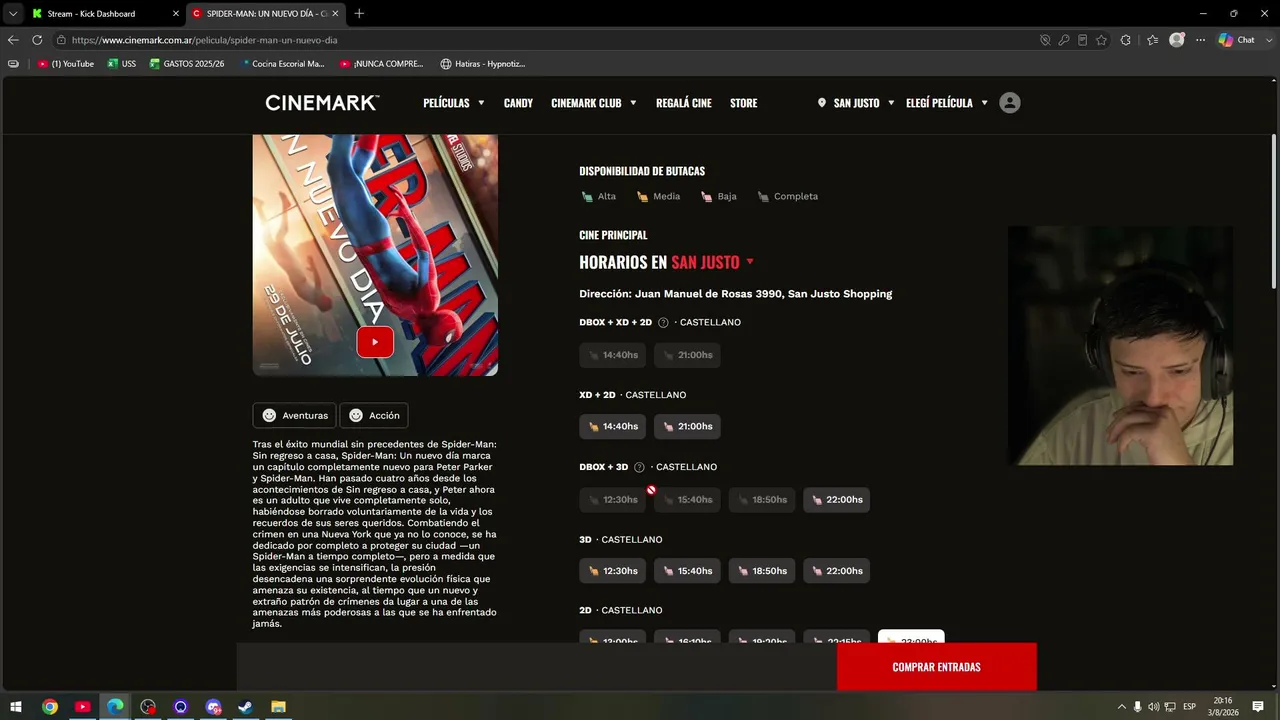Screen dimensions: 1280x720
Task: Open Chrome from the taskbar
Action: click(x=50, y=707)
